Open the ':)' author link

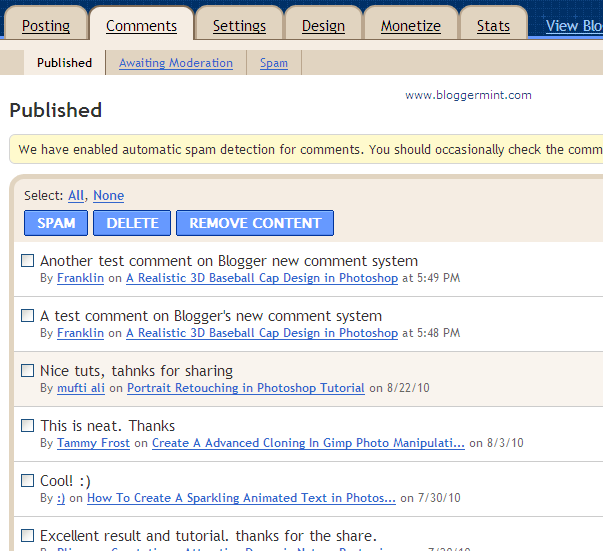pyautogui.click(x=61, y=498)
